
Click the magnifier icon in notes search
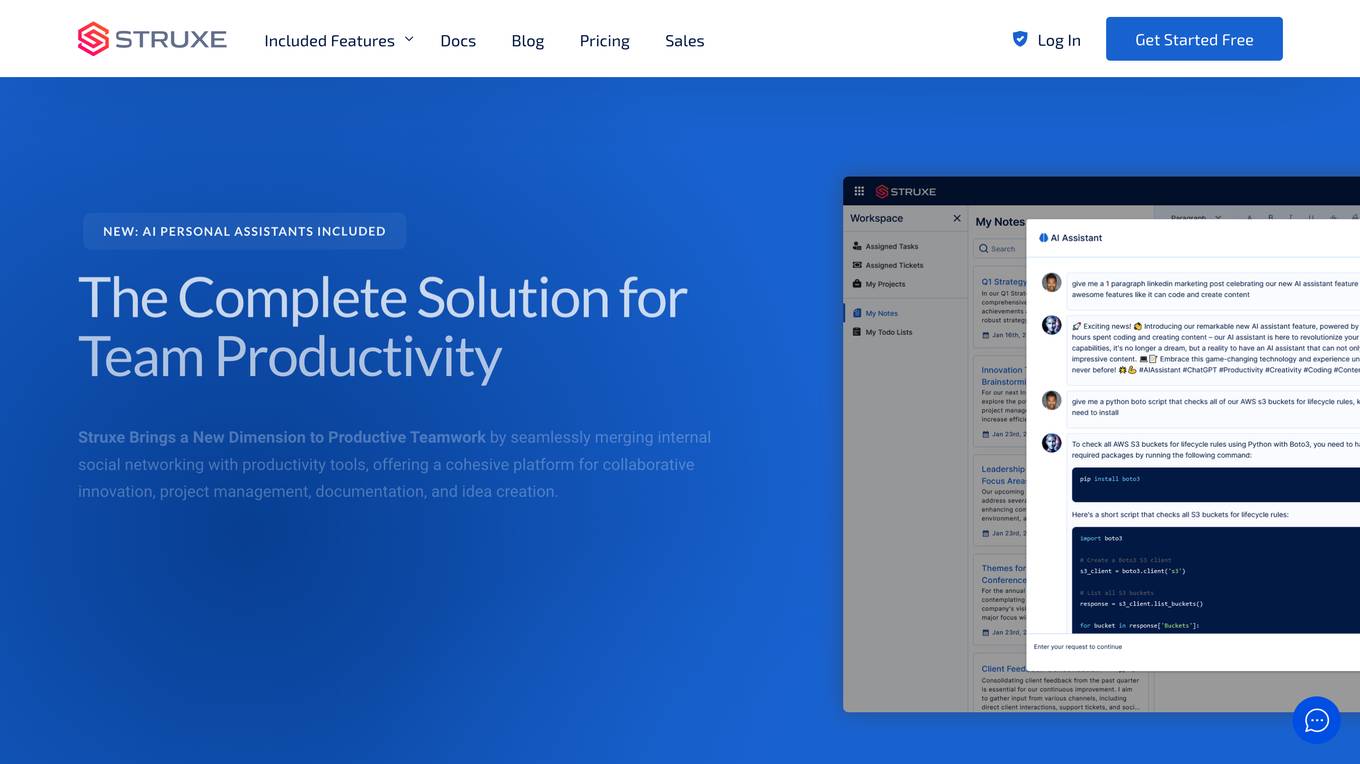tap(984, 249)
